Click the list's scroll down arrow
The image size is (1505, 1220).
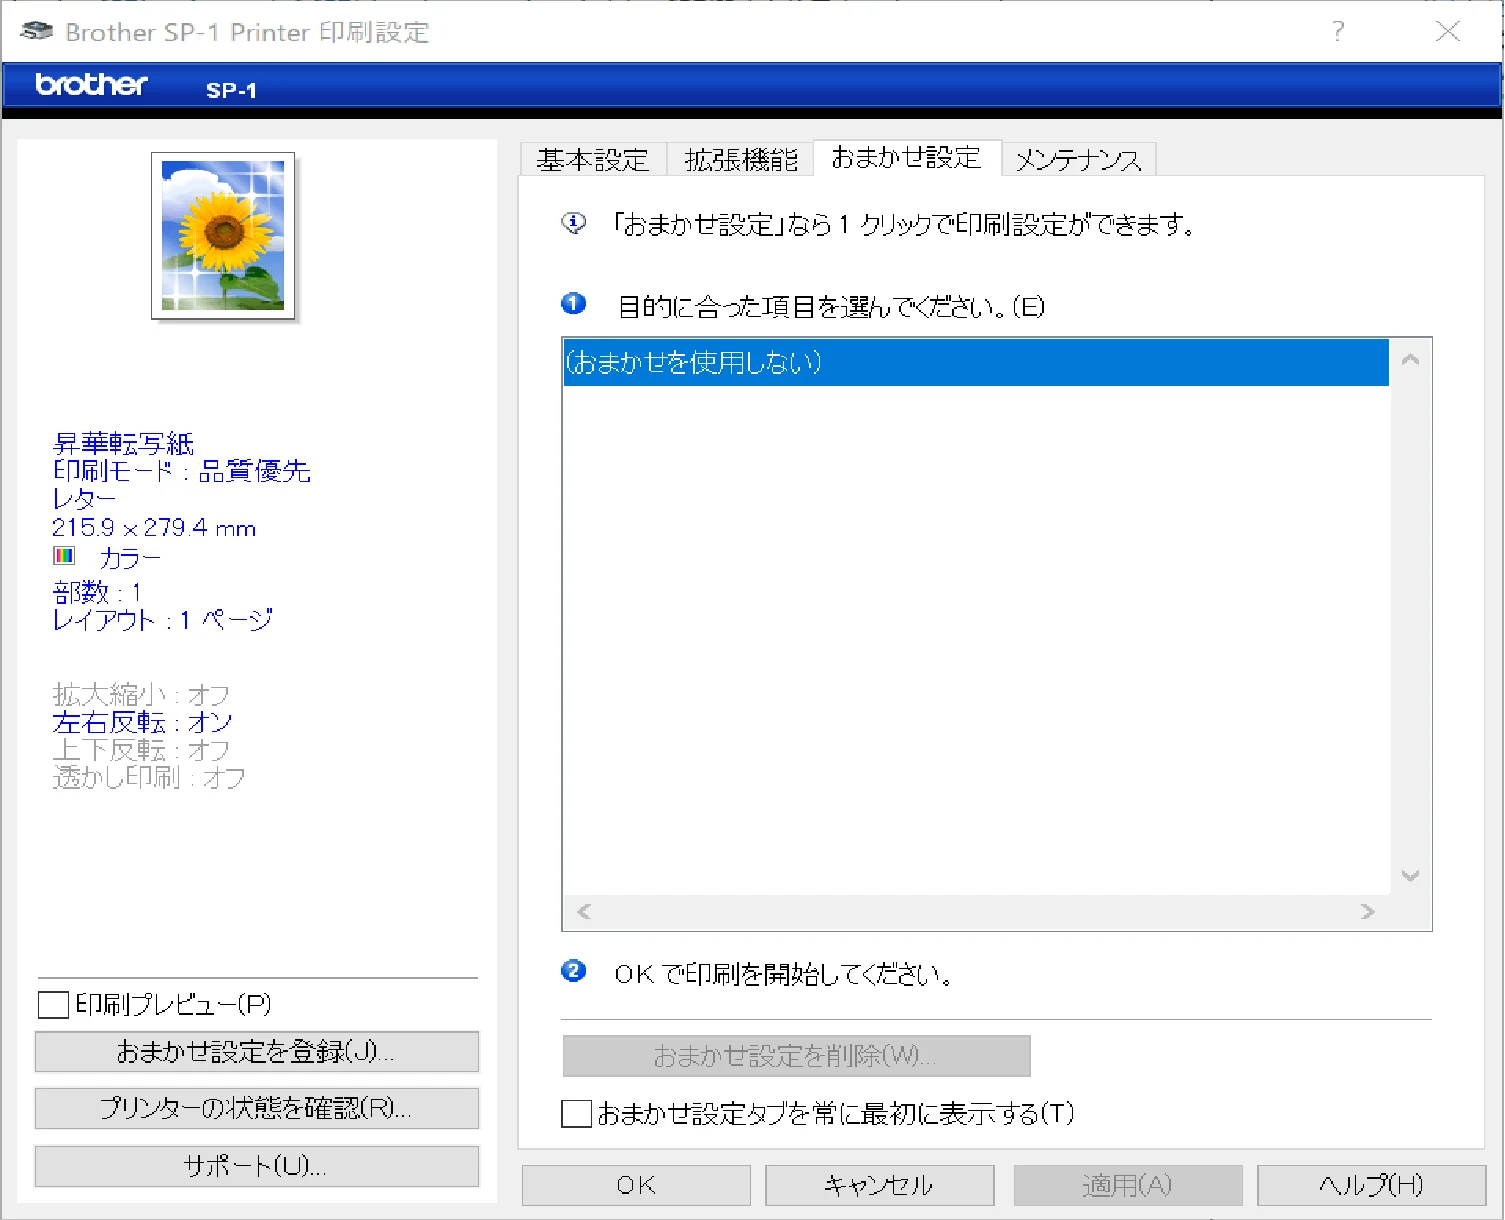point(1411,876)
